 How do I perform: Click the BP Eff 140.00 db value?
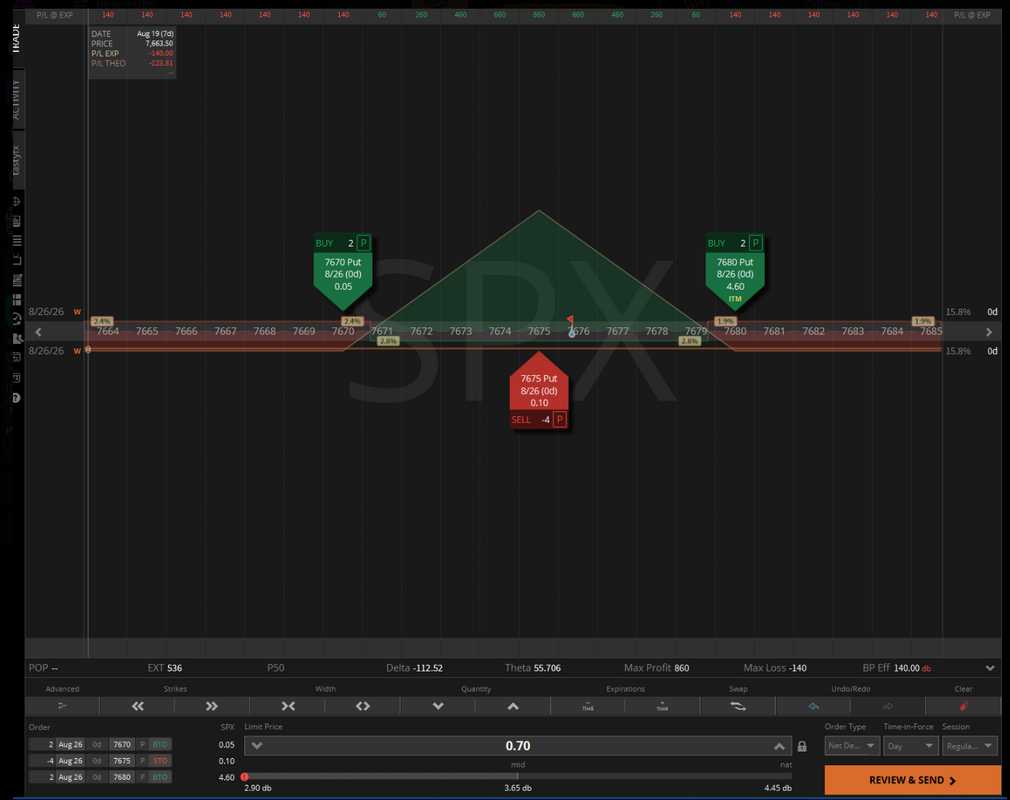point(912,668)
